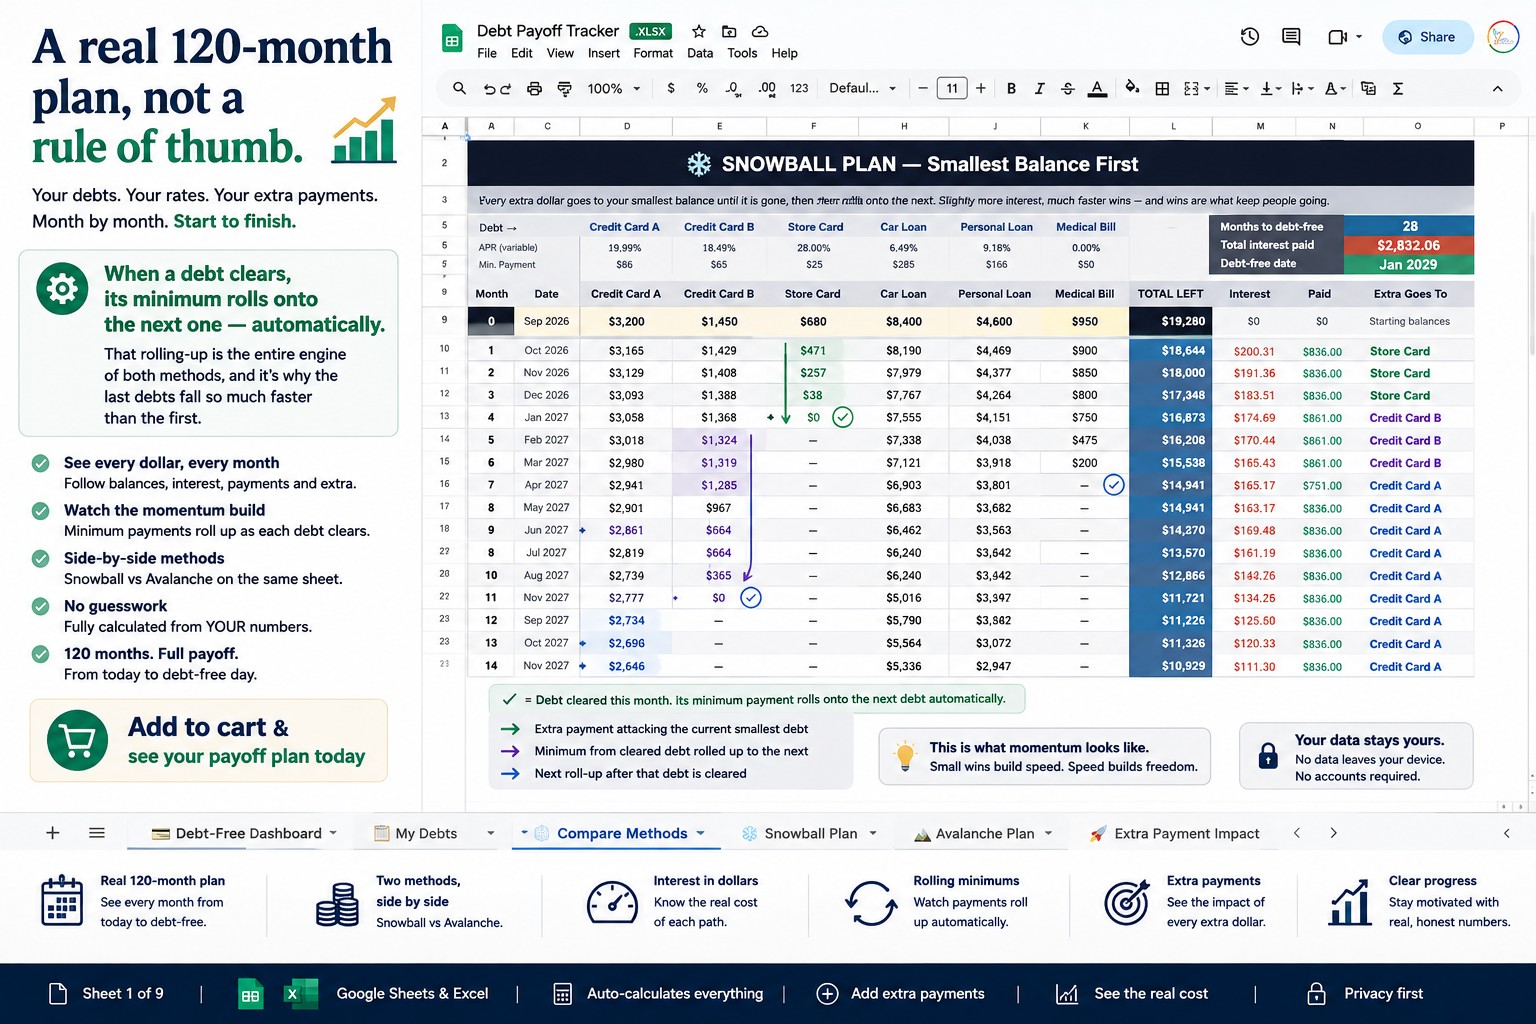The image size is (1536, 1024).
Task: Open the comments panel icon
Action: (x=1291, y=37)
